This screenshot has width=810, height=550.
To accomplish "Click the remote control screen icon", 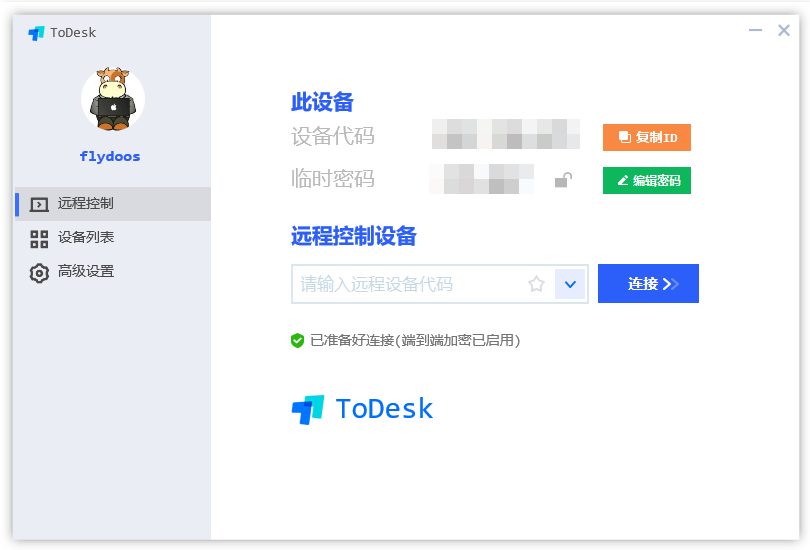I will pyautogui.click(x=39, y=204).
